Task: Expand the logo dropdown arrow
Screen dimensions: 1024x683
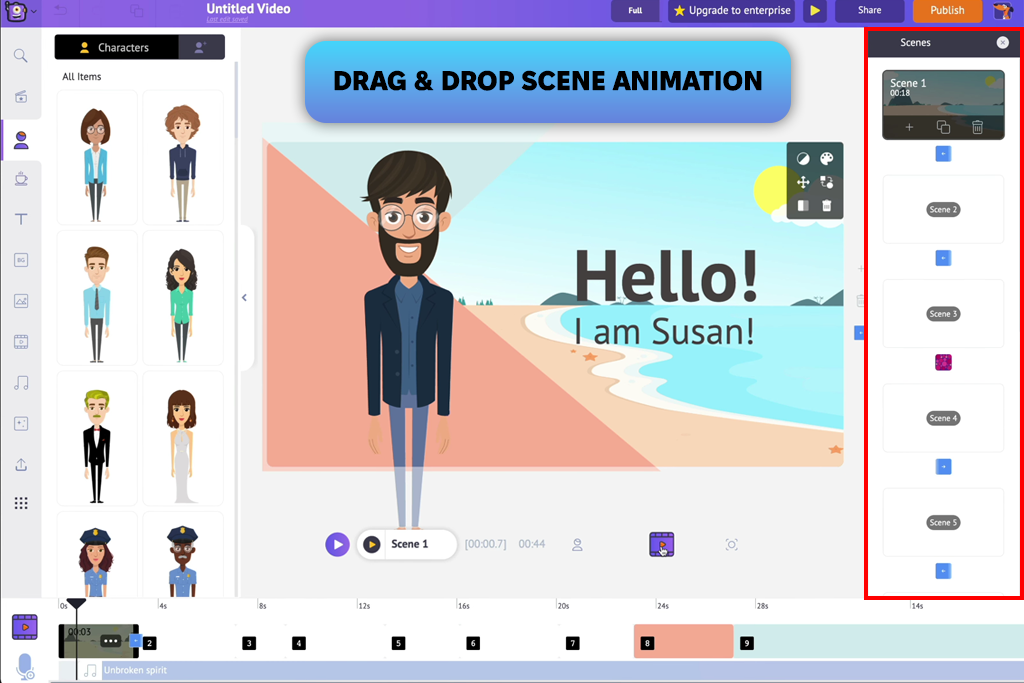Action: click(x=33, y=11)
